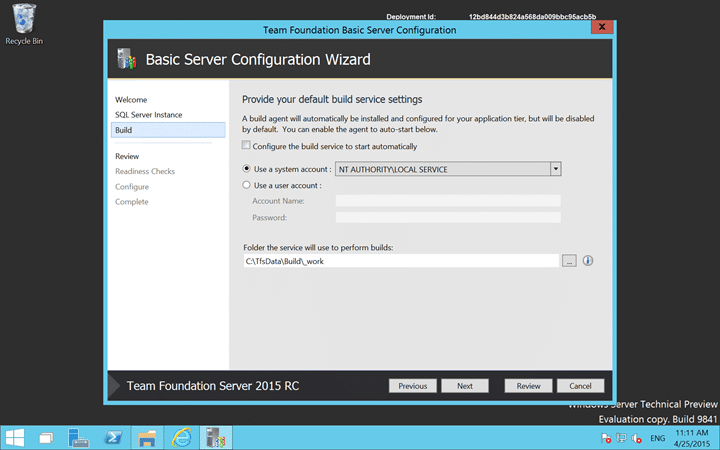Screen dimensions: 720x450
Task: Click the wizard server icon in the header
Action: click(127, 59)
